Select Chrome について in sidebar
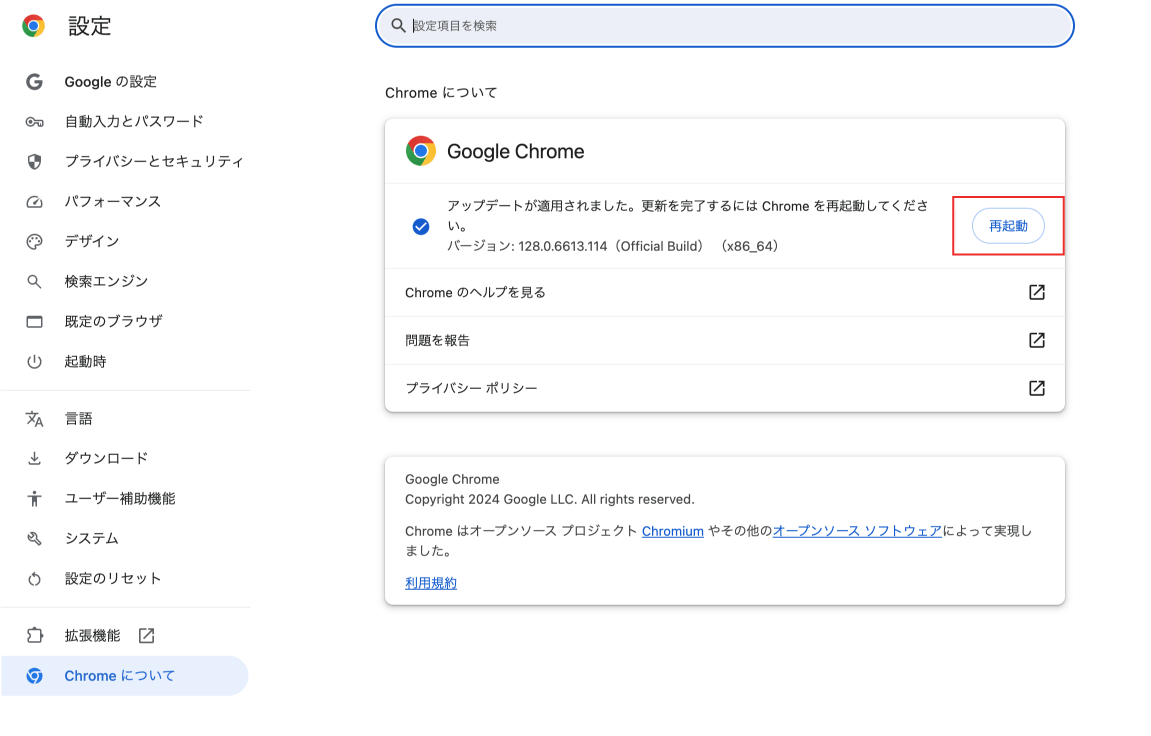The image size is (1151, 736). [x=125, y=676]
